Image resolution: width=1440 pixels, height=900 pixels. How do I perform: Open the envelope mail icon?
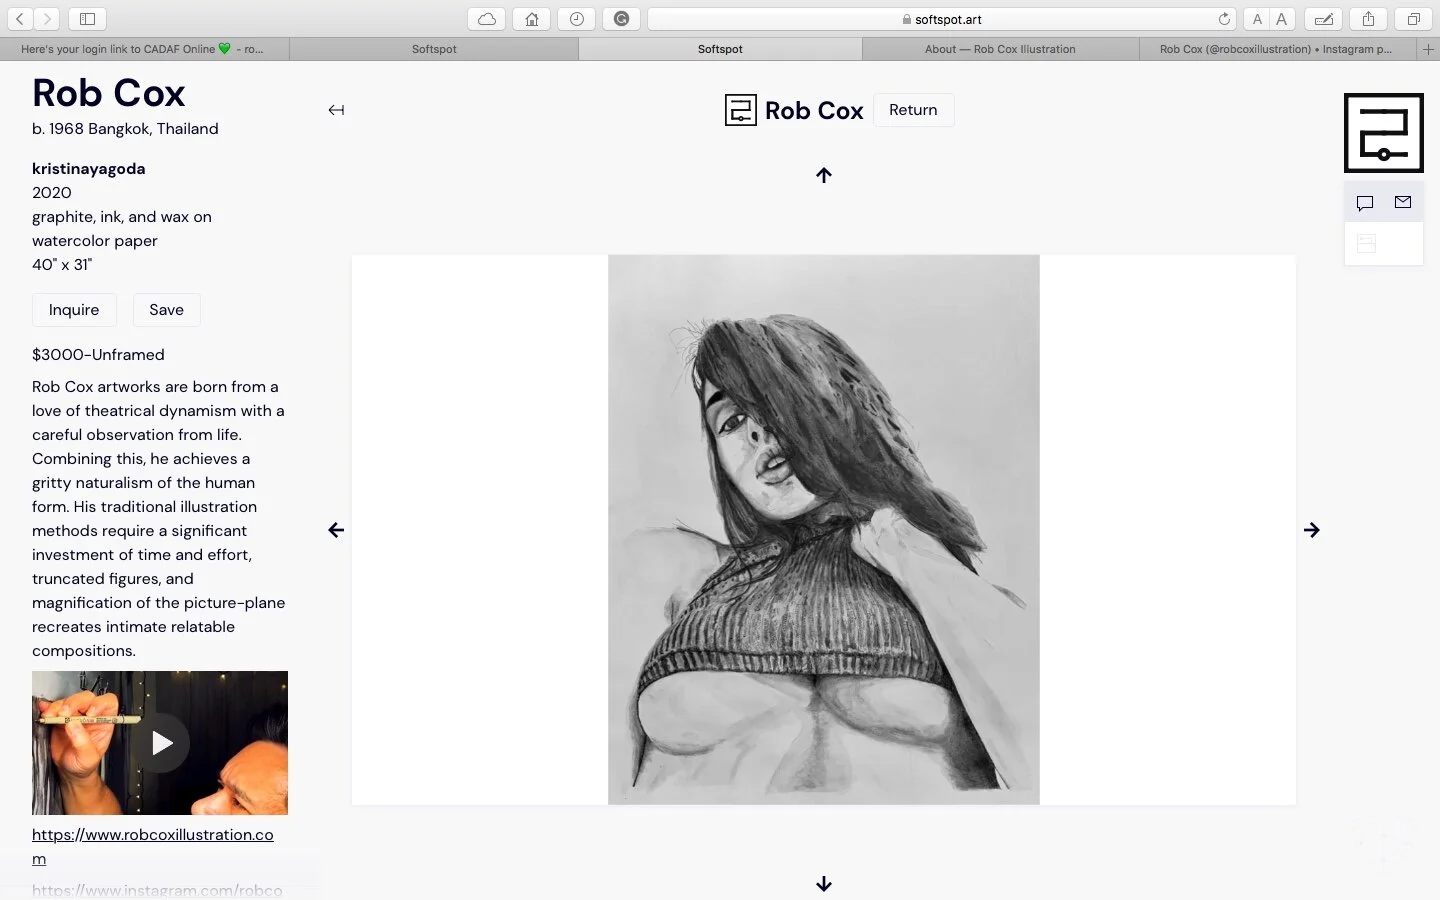pos(1403,202)
